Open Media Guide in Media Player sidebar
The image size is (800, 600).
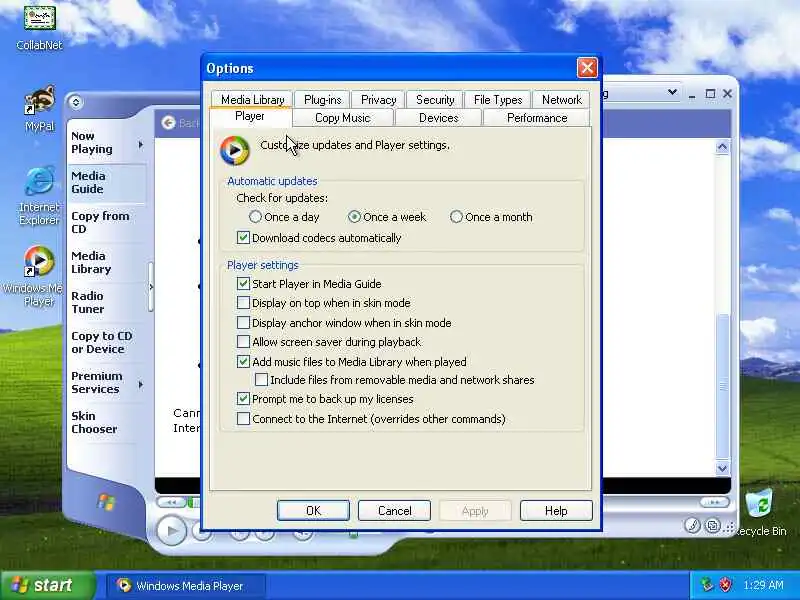click(106, 182)
